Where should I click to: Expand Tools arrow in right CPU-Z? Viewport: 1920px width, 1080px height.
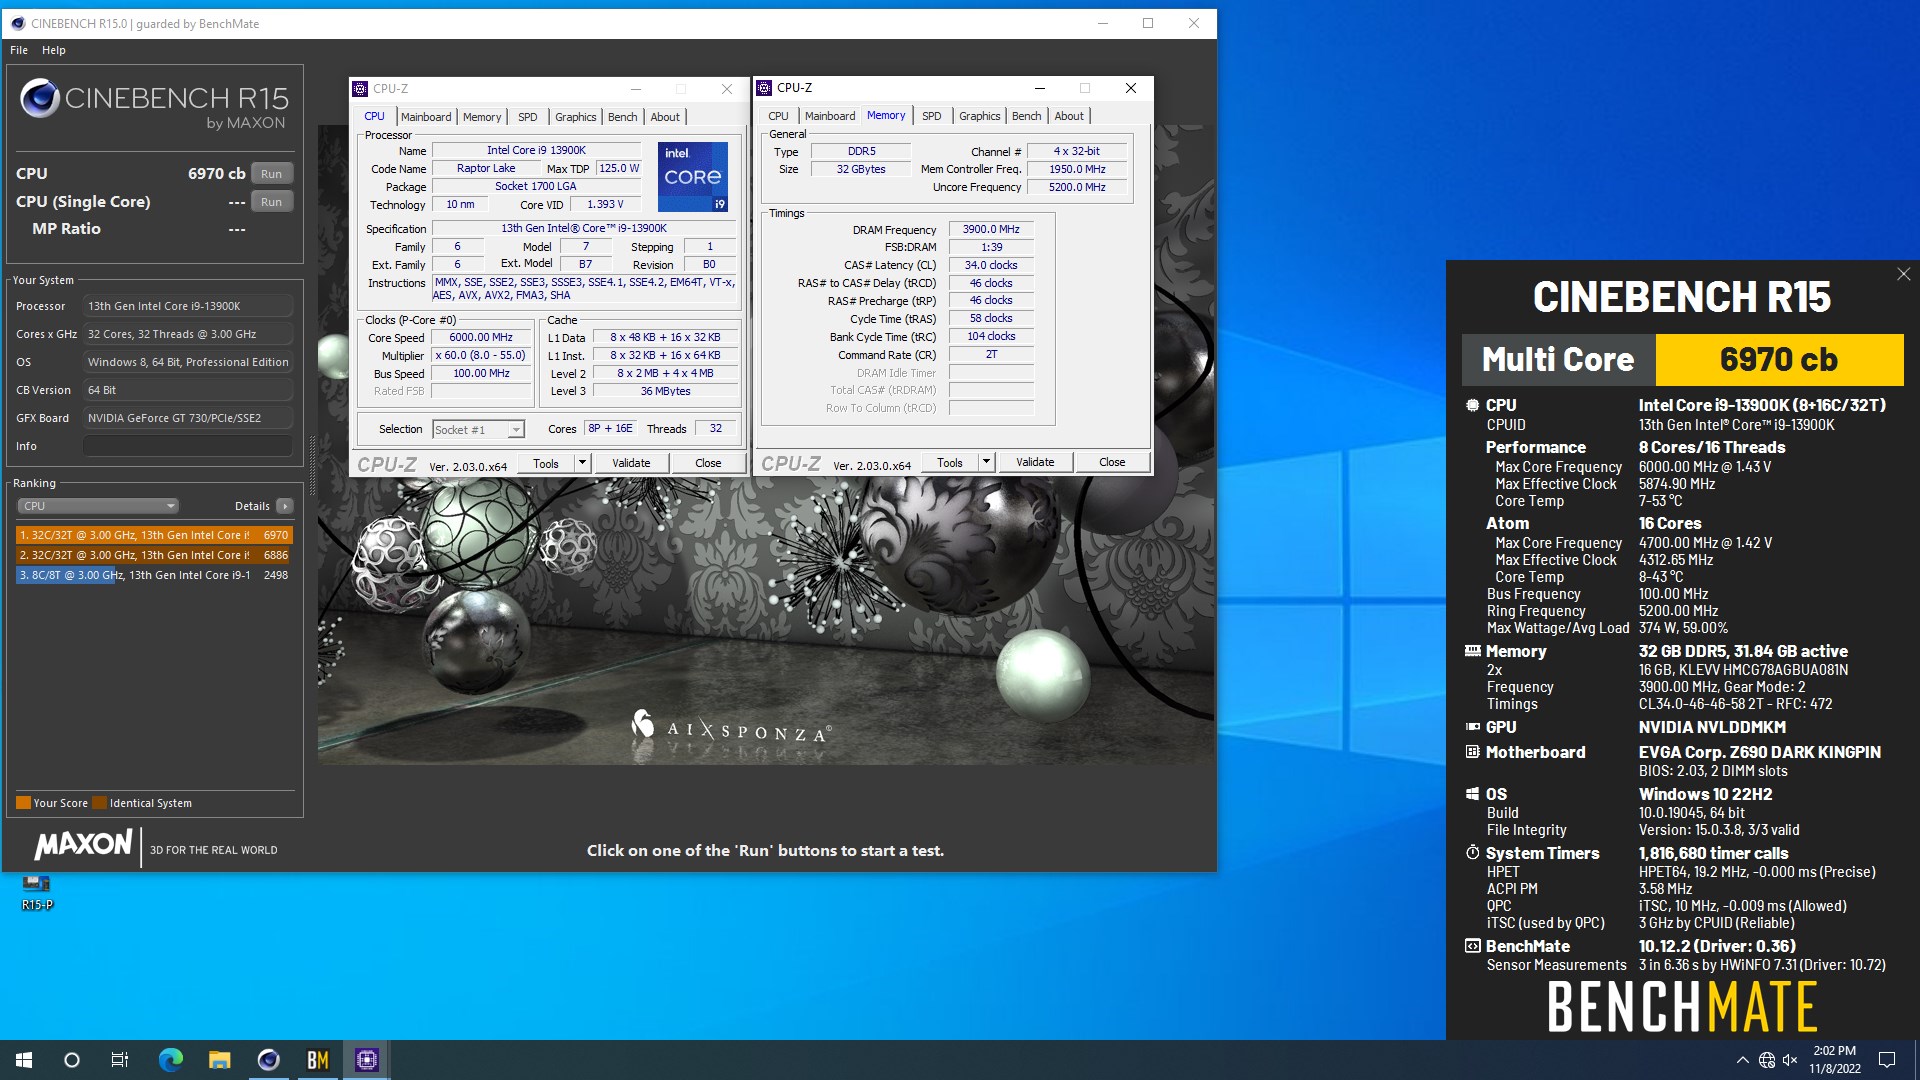[x=986, y=462]
